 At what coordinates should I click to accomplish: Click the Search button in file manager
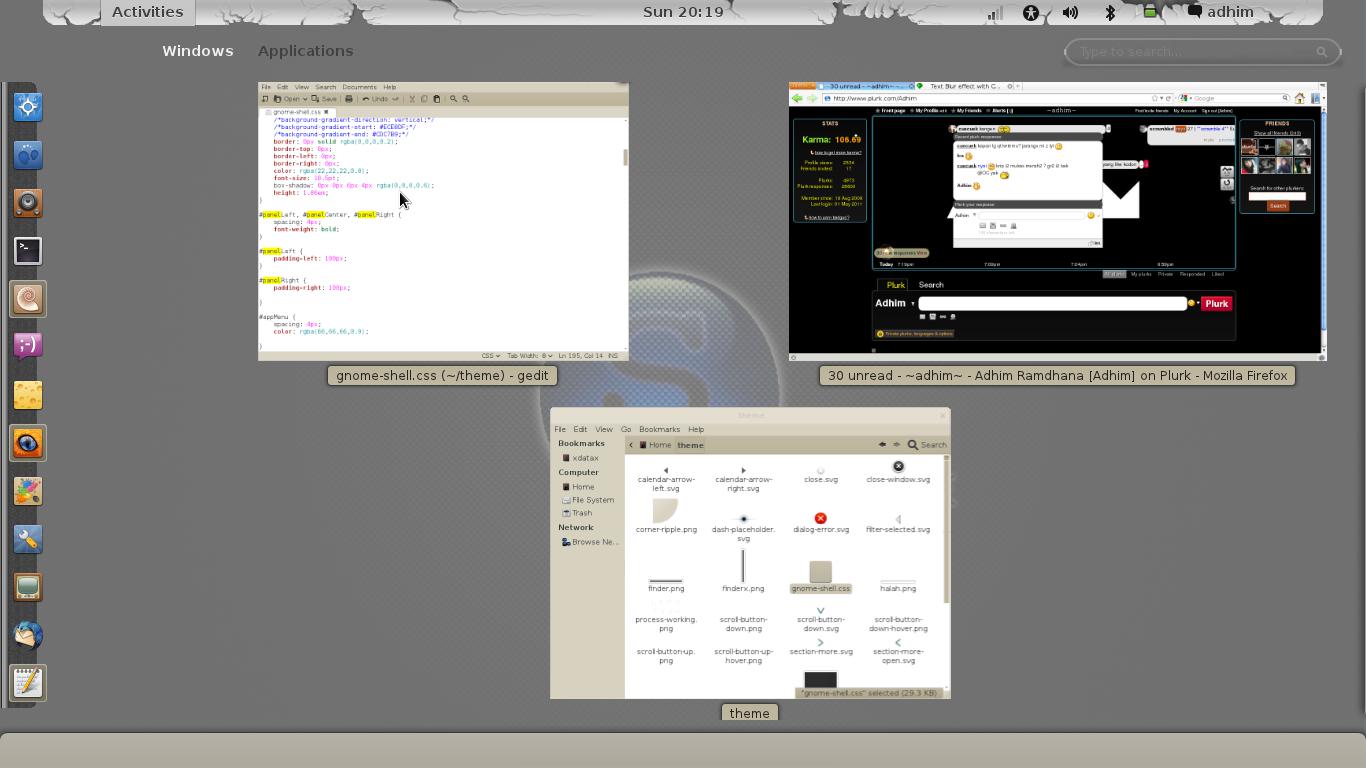927,445
